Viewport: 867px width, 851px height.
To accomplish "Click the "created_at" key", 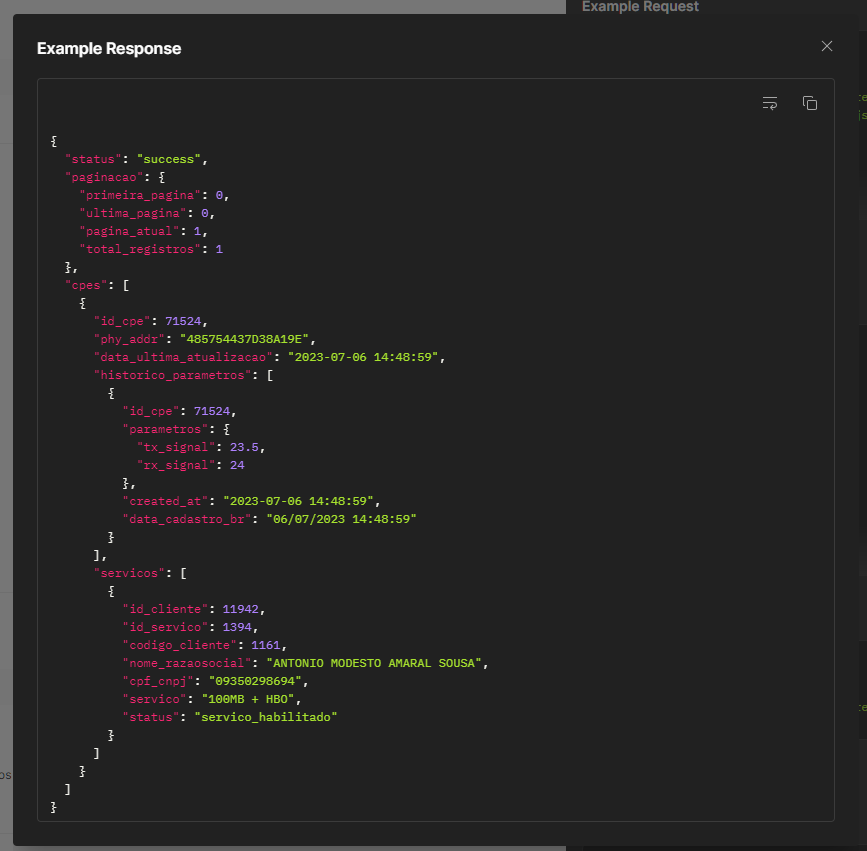I will point(165,501).
